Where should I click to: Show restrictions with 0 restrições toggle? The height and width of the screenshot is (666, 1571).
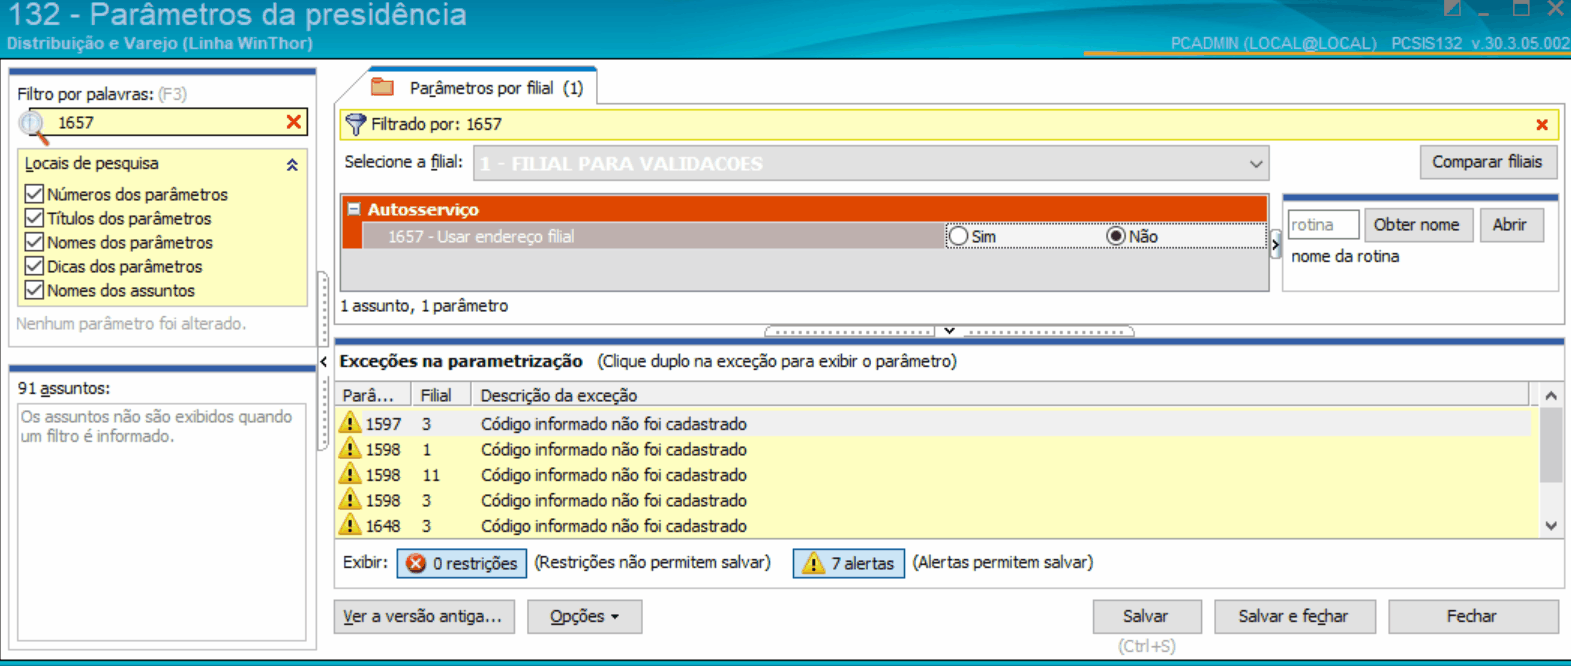pos(462,564)
